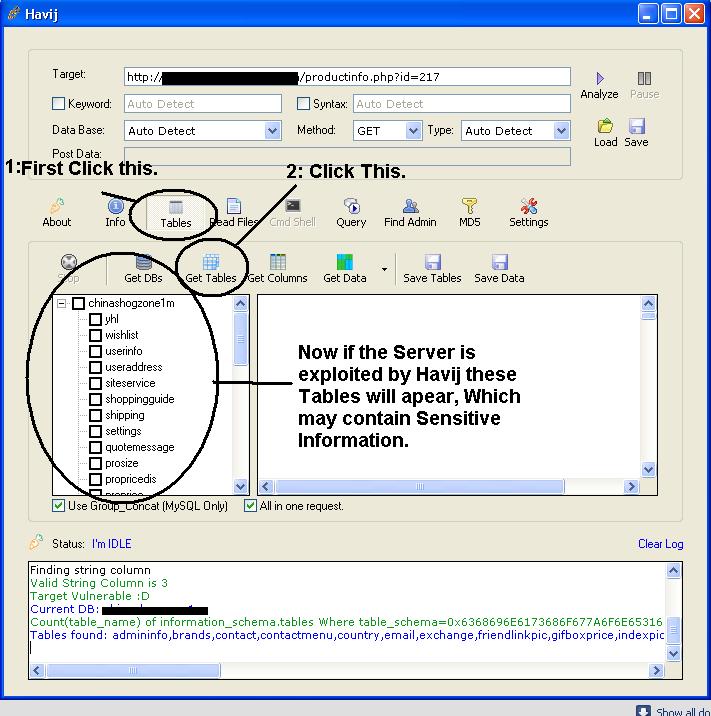Click the Havij title bar icon
This screenshot has width=711, height=716.
(14, 13)
